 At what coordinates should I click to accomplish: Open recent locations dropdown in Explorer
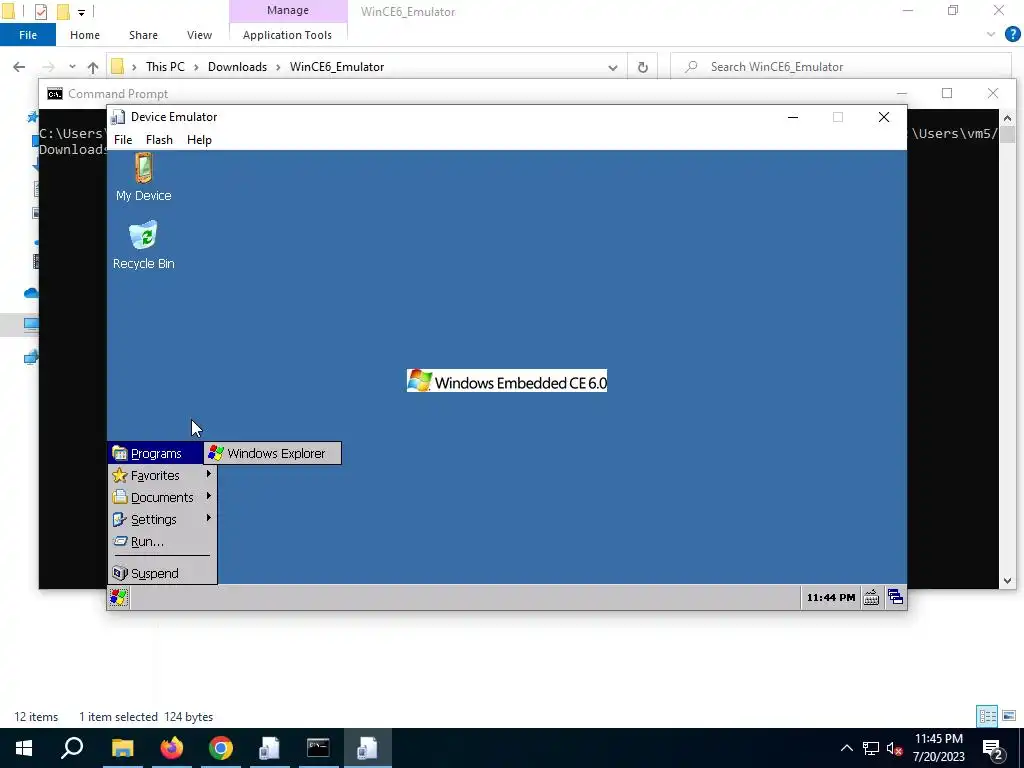point(72,67)
